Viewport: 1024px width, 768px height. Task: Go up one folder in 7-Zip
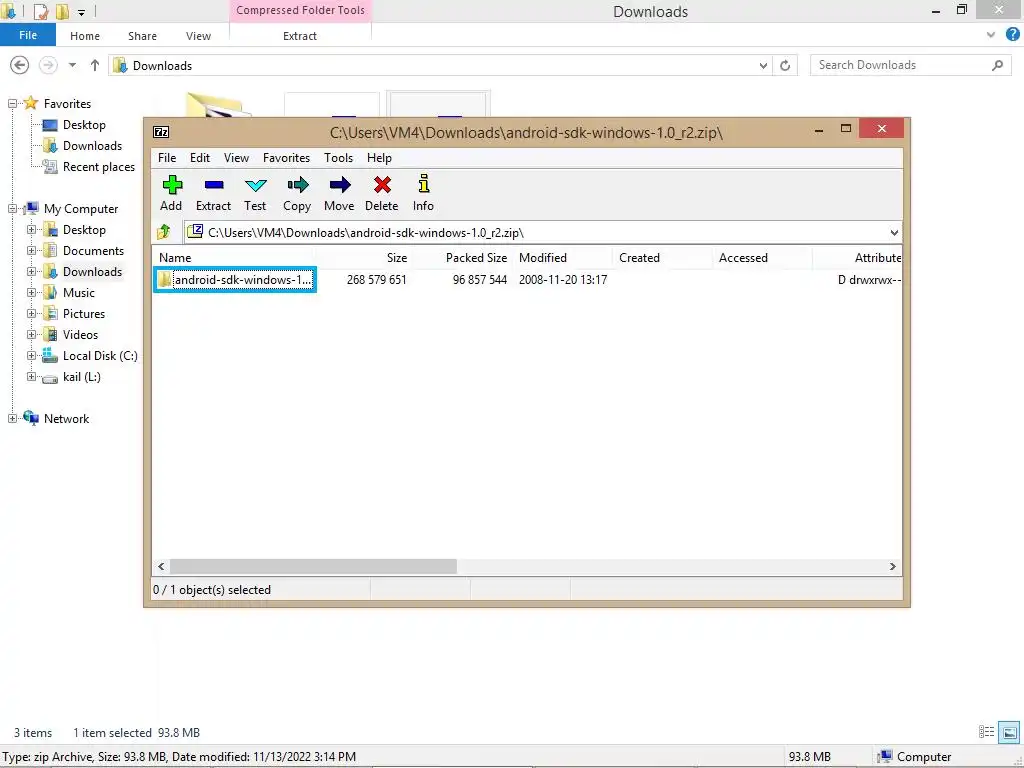click(x=164, y=232)
